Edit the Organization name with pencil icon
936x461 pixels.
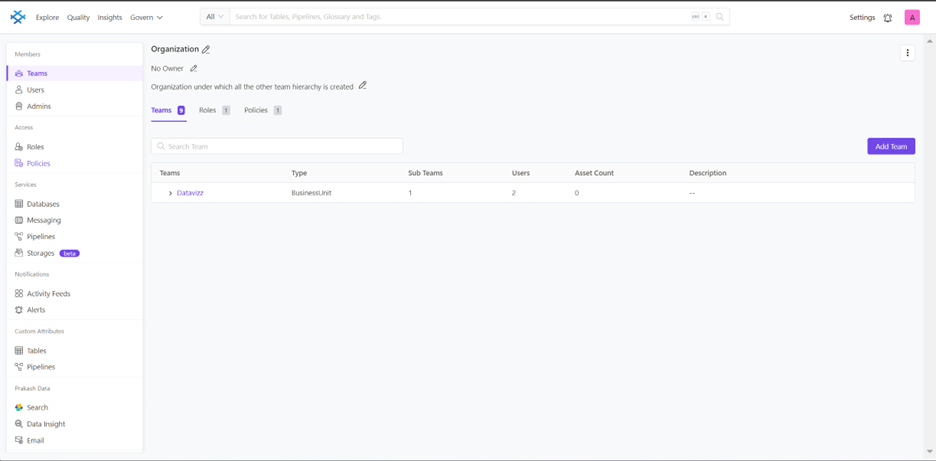click(x=206, y=50)
